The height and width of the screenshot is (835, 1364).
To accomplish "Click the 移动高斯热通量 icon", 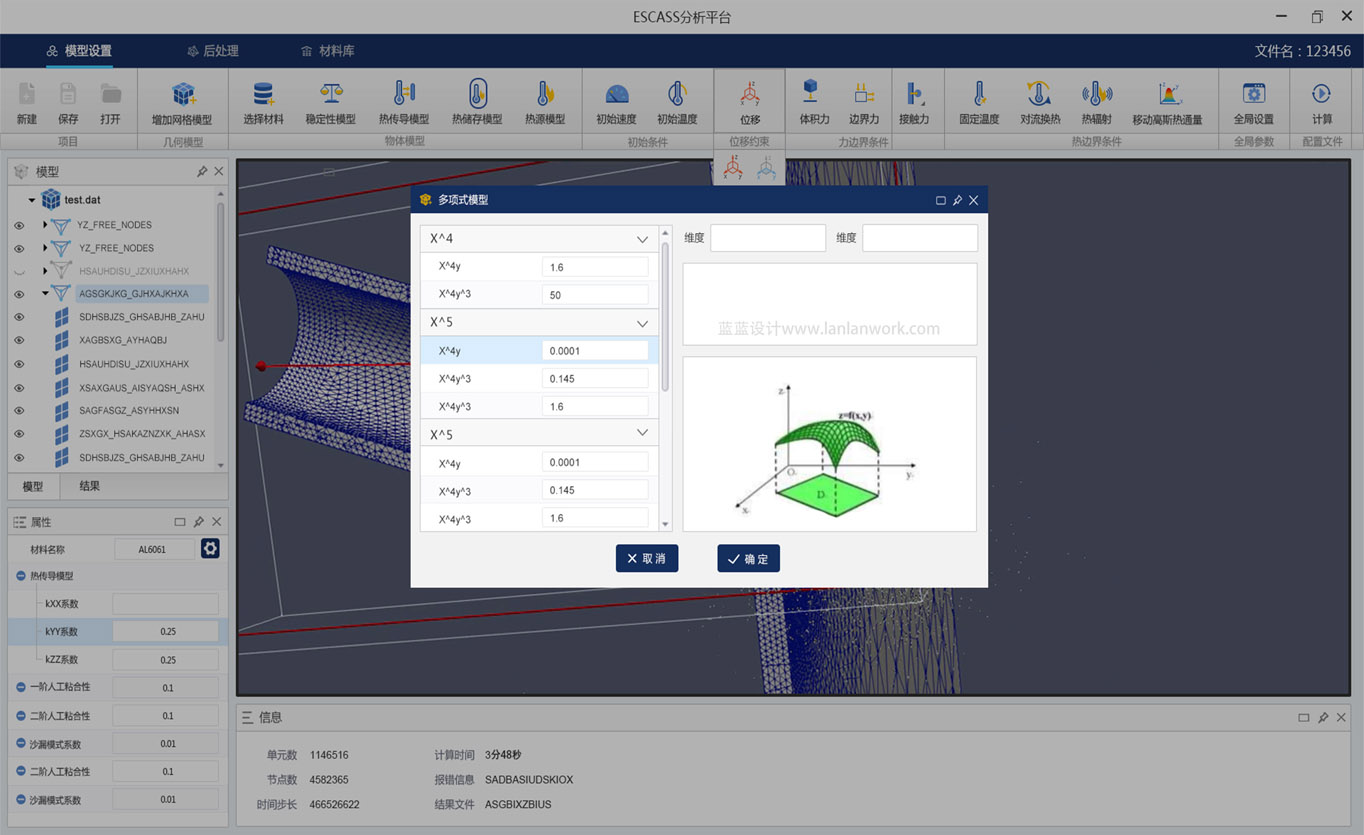I will pos(1167,95).
